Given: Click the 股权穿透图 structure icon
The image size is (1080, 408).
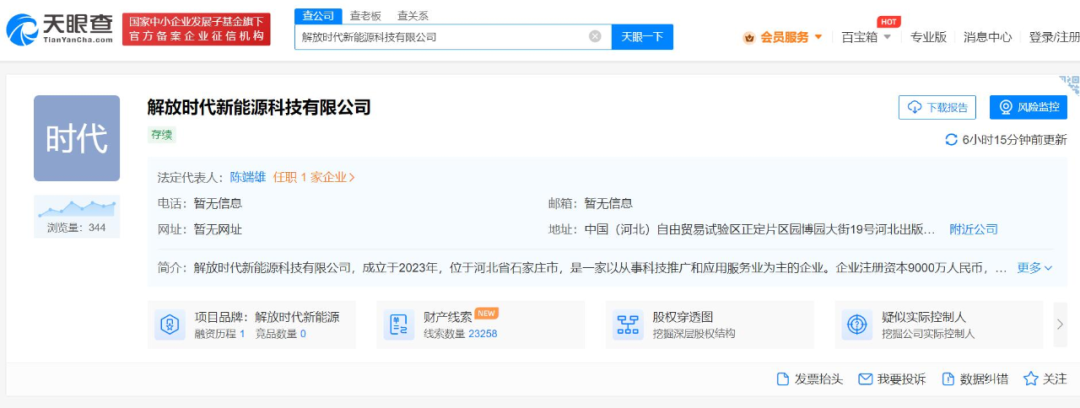Looking at the screenshot, I should coord(627,325).
